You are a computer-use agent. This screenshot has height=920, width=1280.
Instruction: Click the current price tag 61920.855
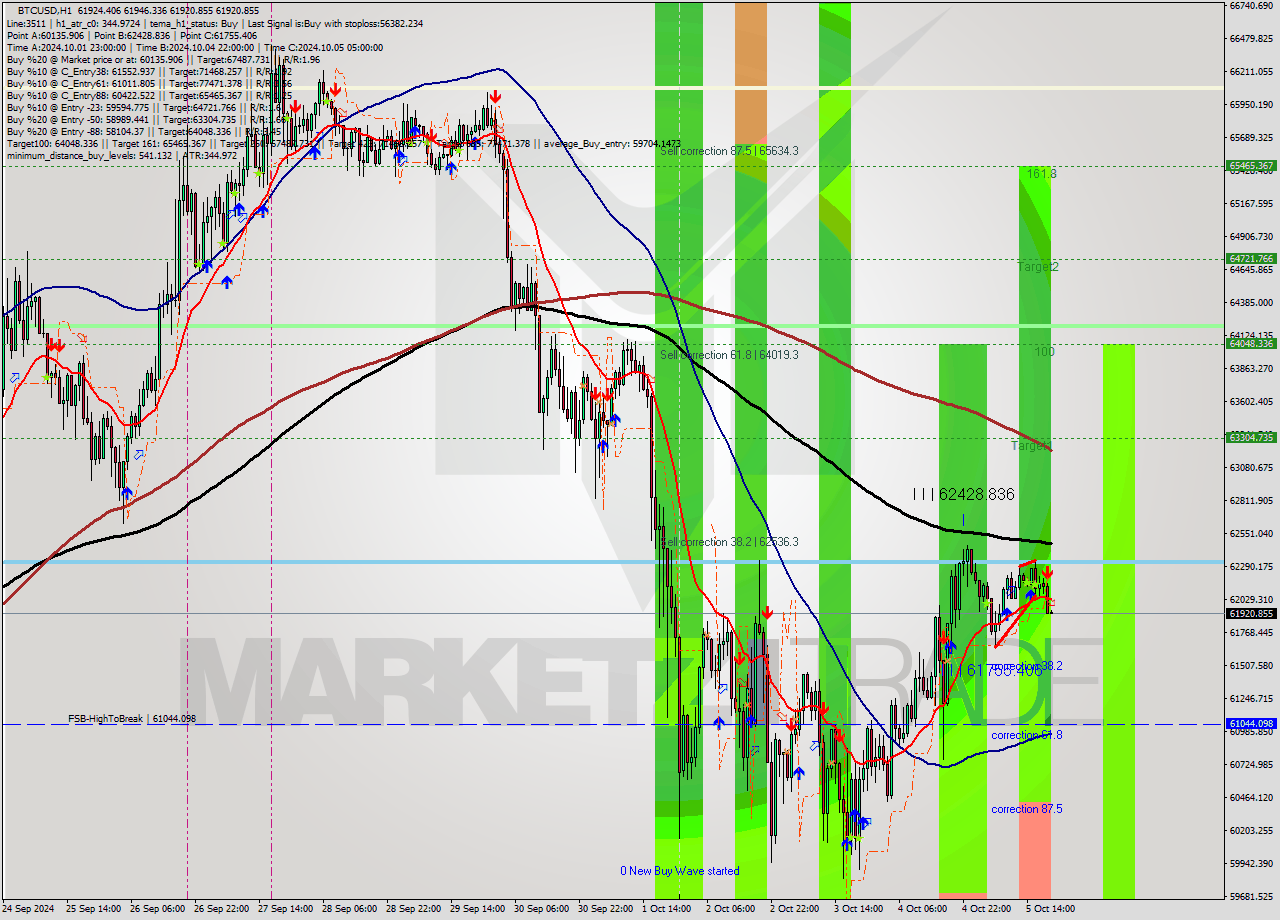coord(1250,613)
